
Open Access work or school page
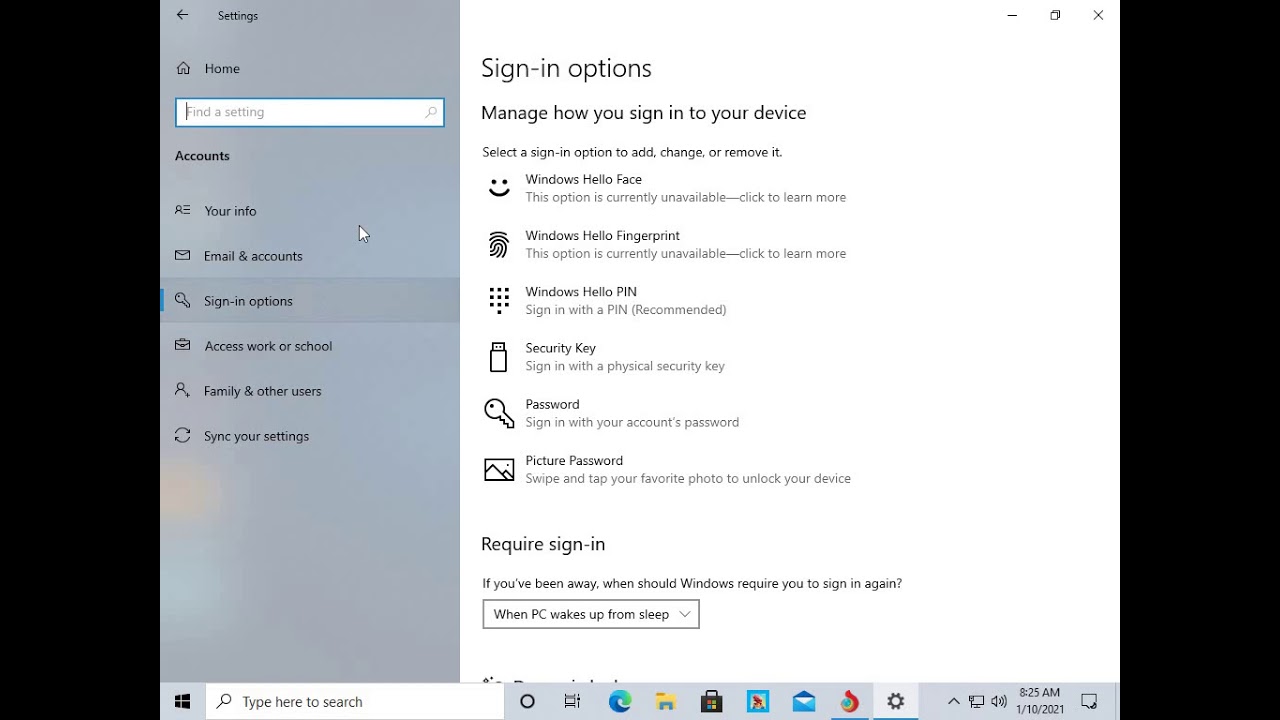310,345
